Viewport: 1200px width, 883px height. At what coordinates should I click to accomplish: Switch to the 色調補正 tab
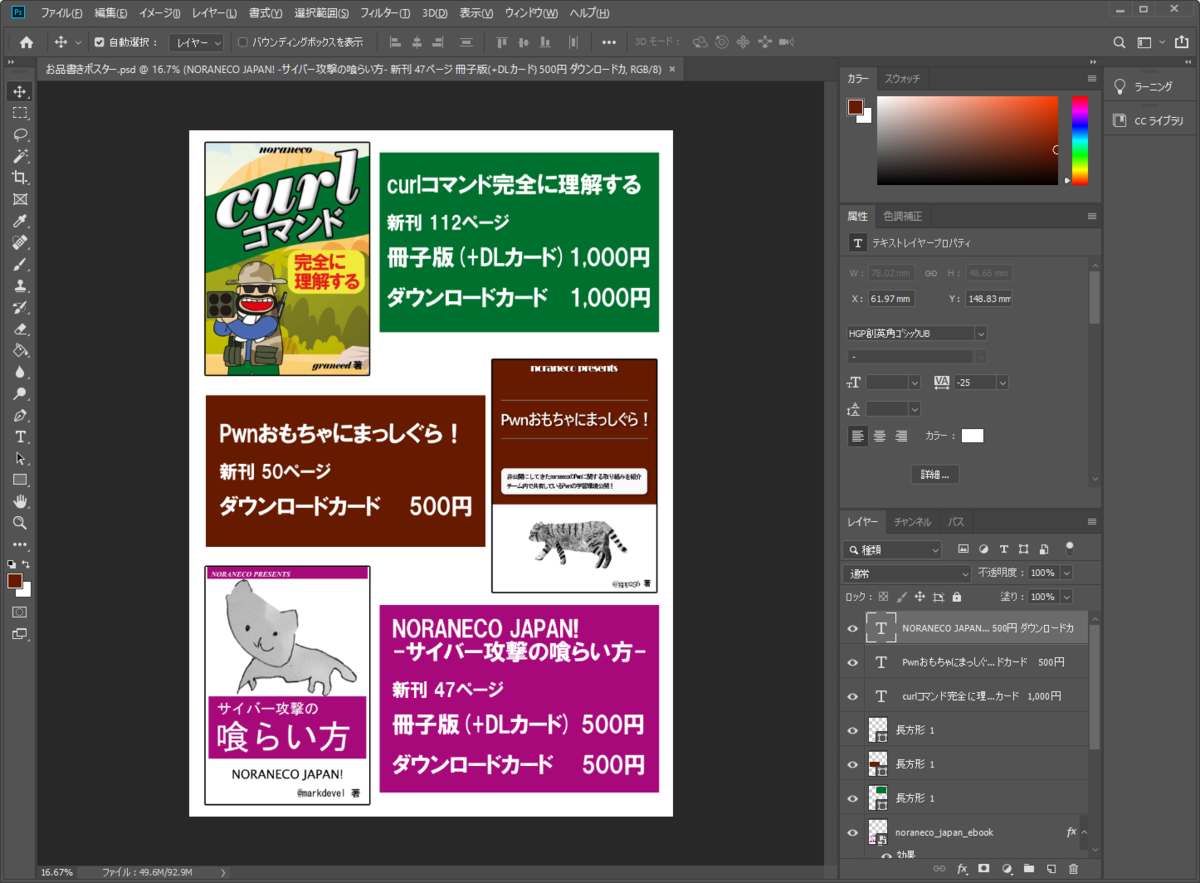pos(902,216)
